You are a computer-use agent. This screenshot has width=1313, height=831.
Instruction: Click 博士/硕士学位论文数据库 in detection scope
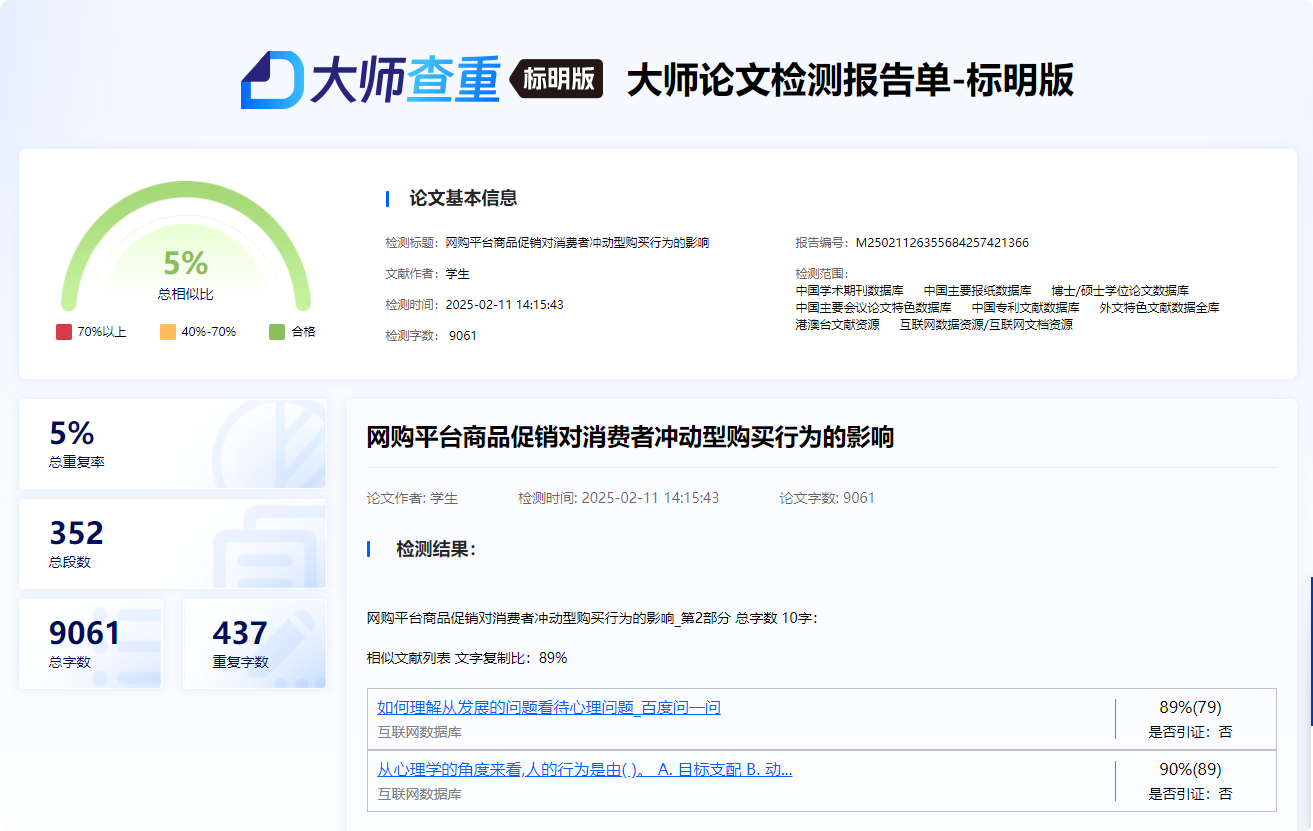[x=1120, y=291]
